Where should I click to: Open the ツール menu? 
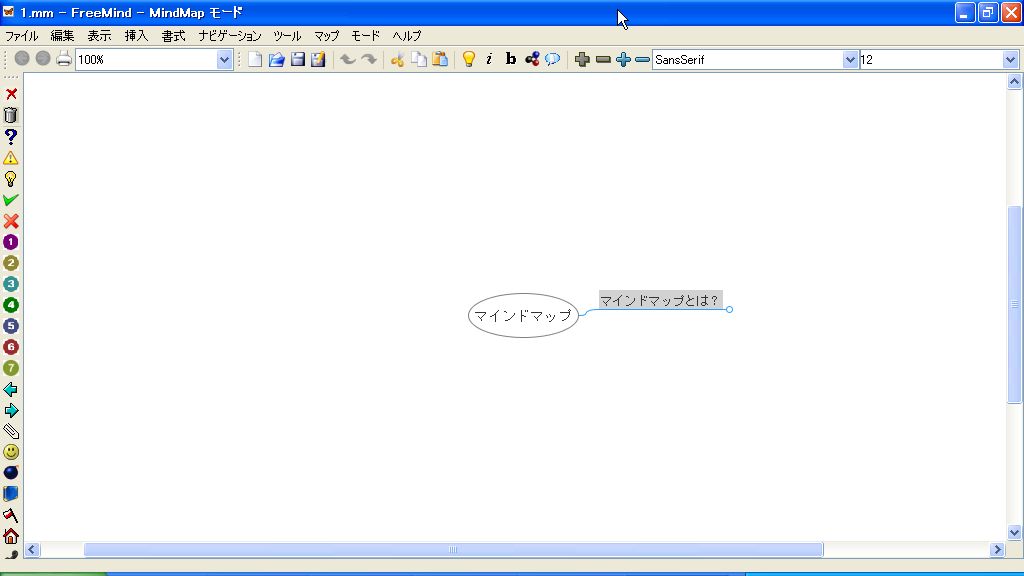pyautogui.click(x=287, y=35)
